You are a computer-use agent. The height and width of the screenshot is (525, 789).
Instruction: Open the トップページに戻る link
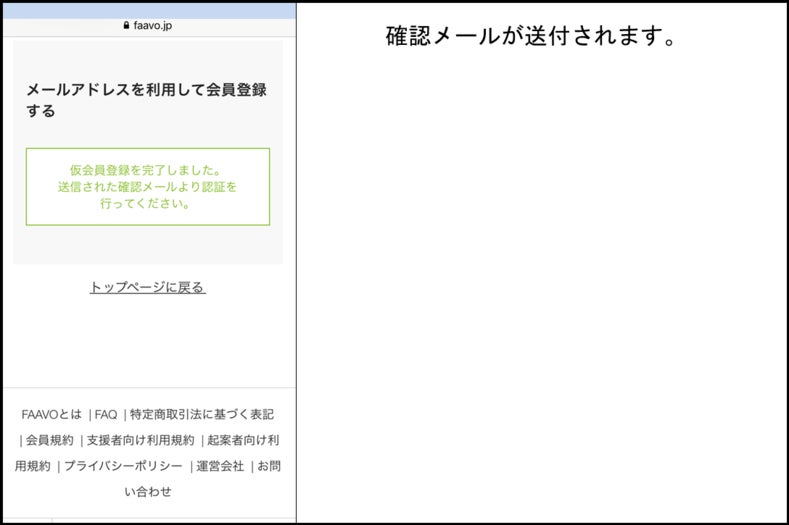147,287
